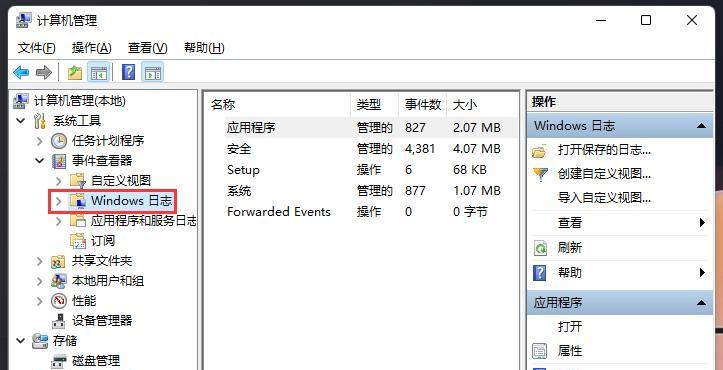Click the 订阅 icon in tree
The image size is (723, 370).
click(x=77, y=240)
